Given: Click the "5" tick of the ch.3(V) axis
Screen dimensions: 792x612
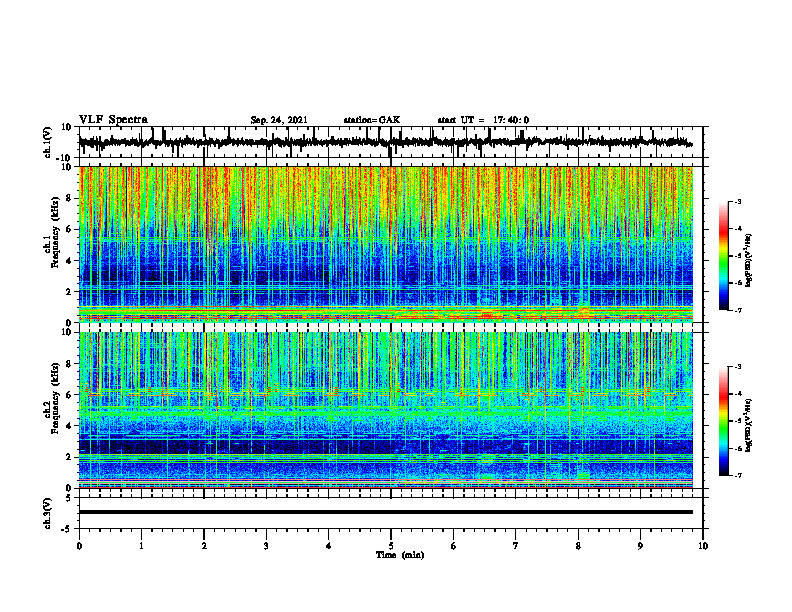Looking at the screenshot, I should click(x=70, y=497).
